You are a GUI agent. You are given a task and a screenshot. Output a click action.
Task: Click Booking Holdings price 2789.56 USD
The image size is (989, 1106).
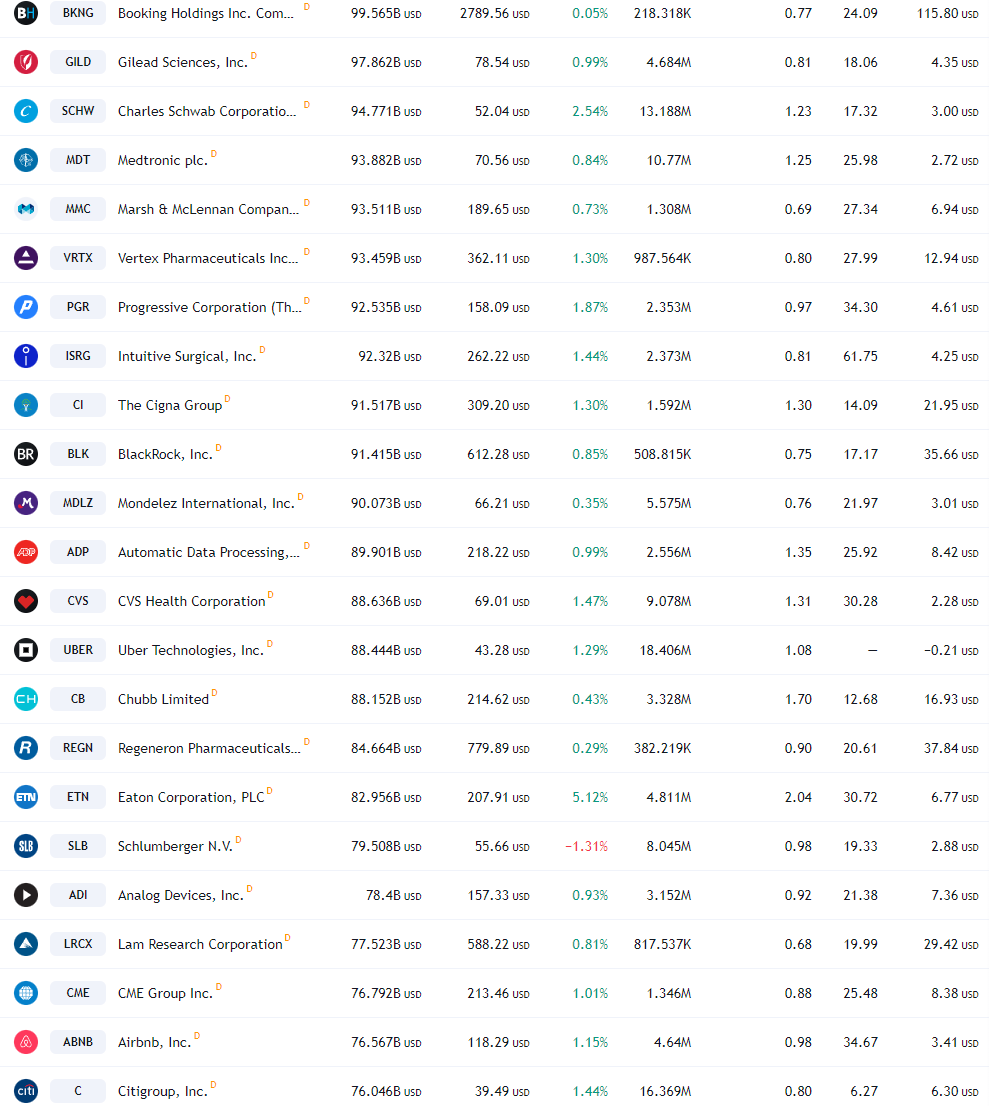coord(494,13)
